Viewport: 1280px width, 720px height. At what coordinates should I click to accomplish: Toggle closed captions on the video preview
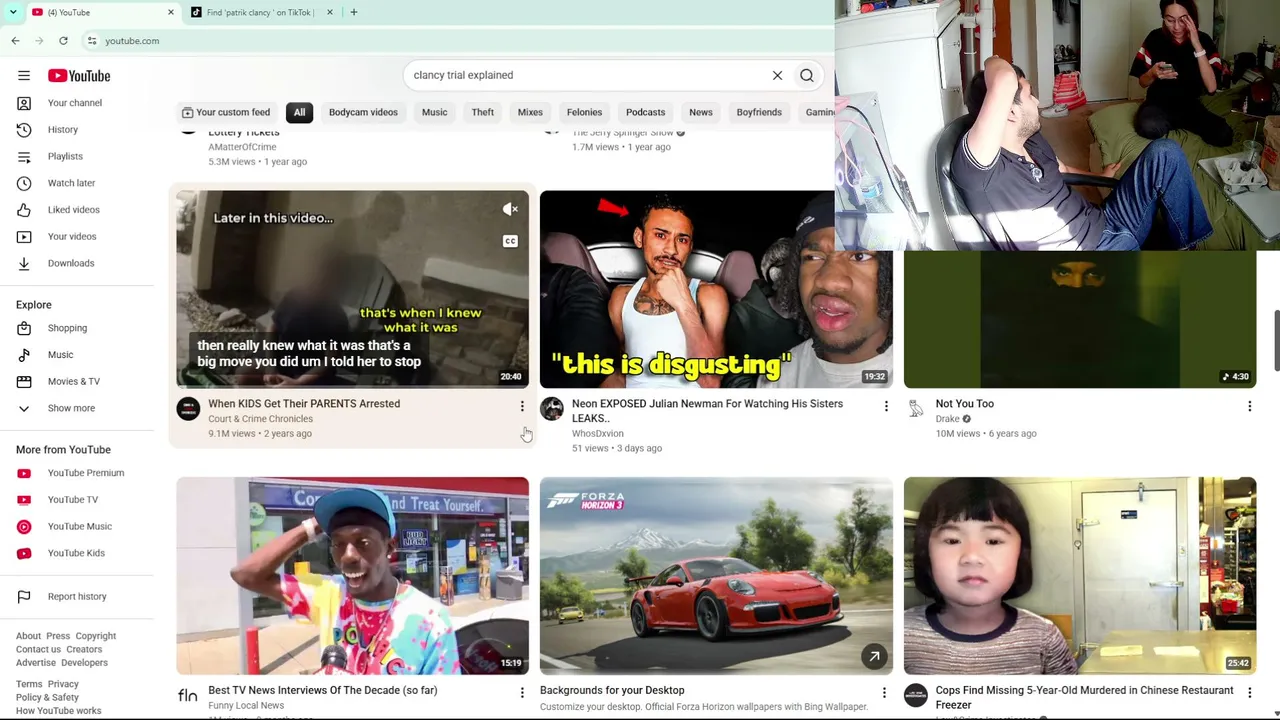(x=510, y=241)
